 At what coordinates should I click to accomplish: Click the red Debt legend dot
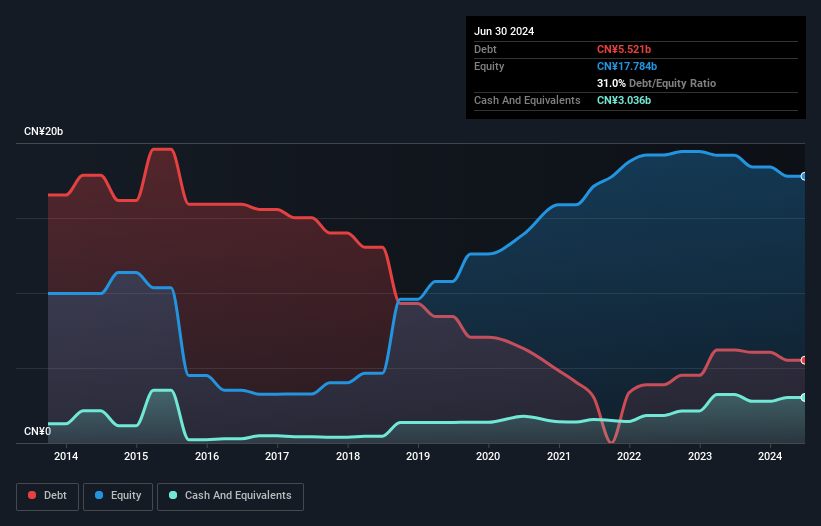pos(32,495)
